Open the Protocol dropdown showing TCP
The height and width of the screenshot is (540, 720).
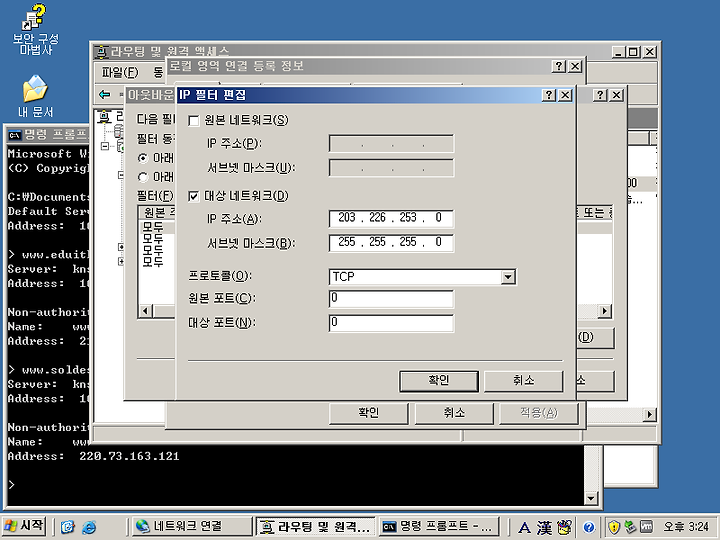(508, 277)
